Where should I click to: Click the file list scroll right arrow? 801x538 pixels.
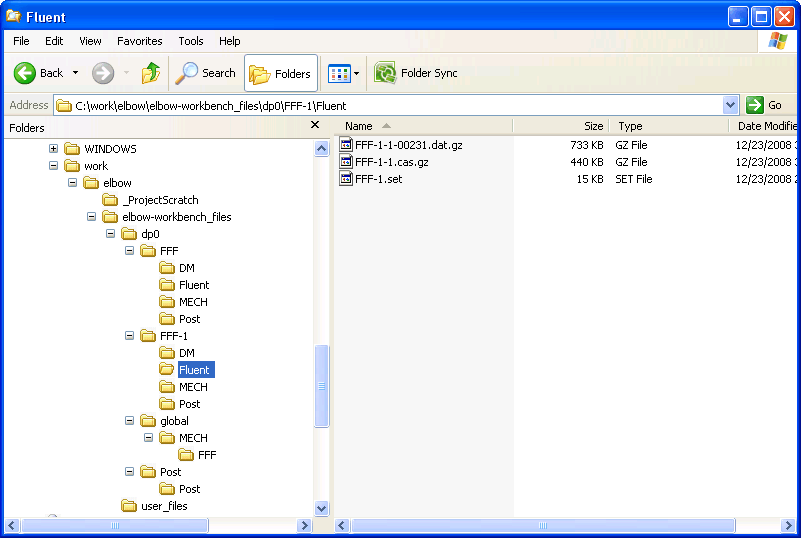[x=788, y=525]
